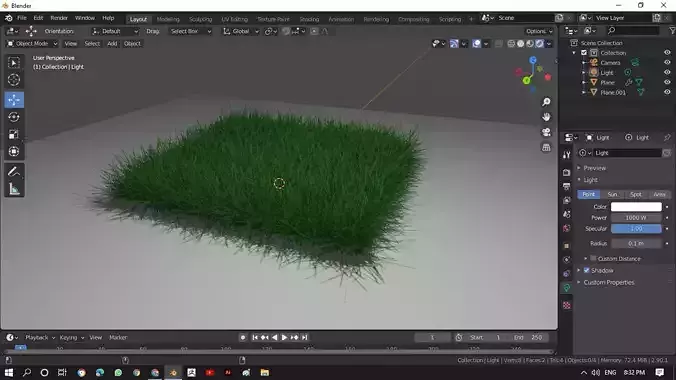Open the View Layer properties tab
The width and height of the screenshot is (676, 380).
point(566,200)
